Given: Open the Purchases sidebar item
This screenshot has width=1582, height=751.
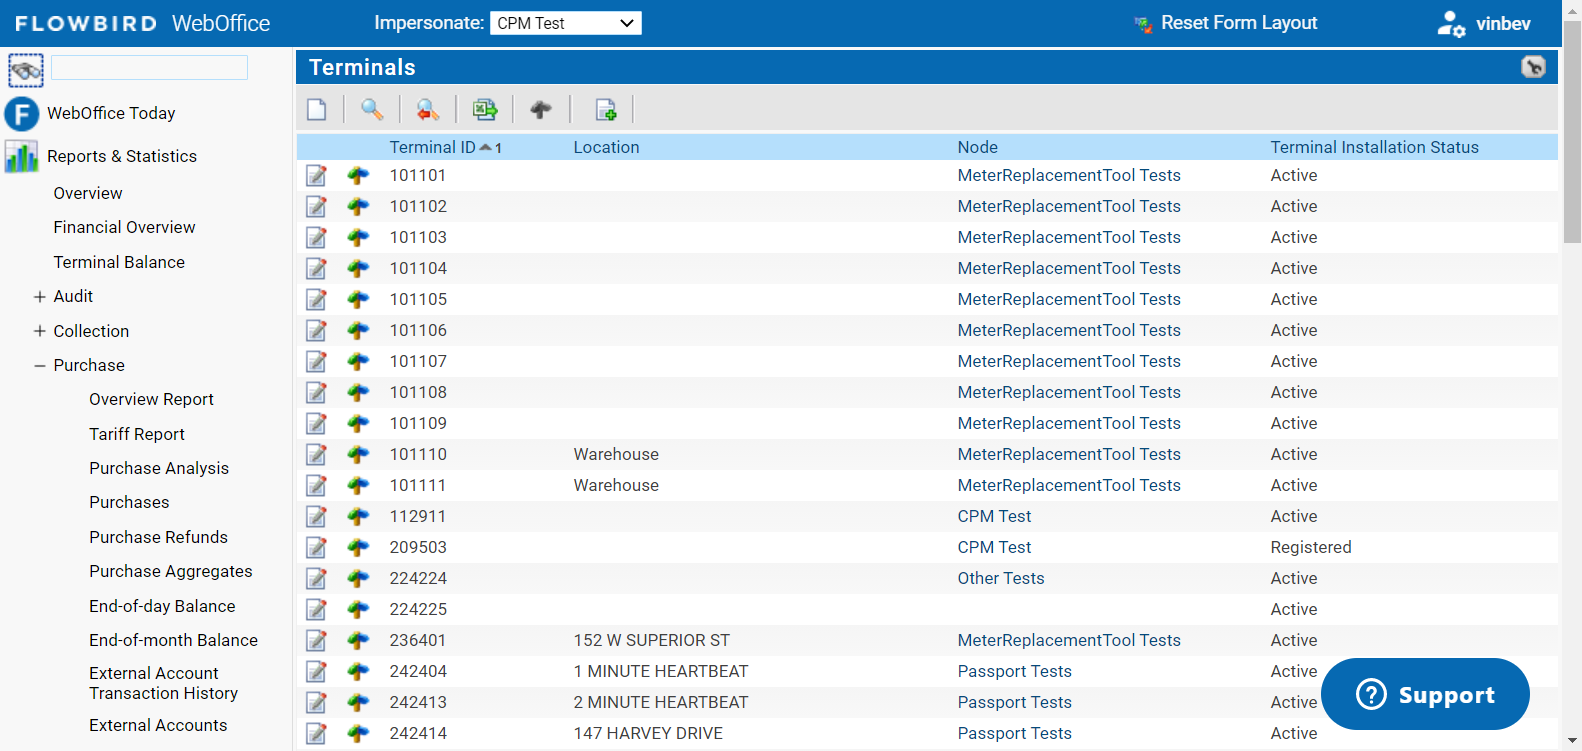Looking at the screenshot, I should pyautogui.click(x=129, y=502).
